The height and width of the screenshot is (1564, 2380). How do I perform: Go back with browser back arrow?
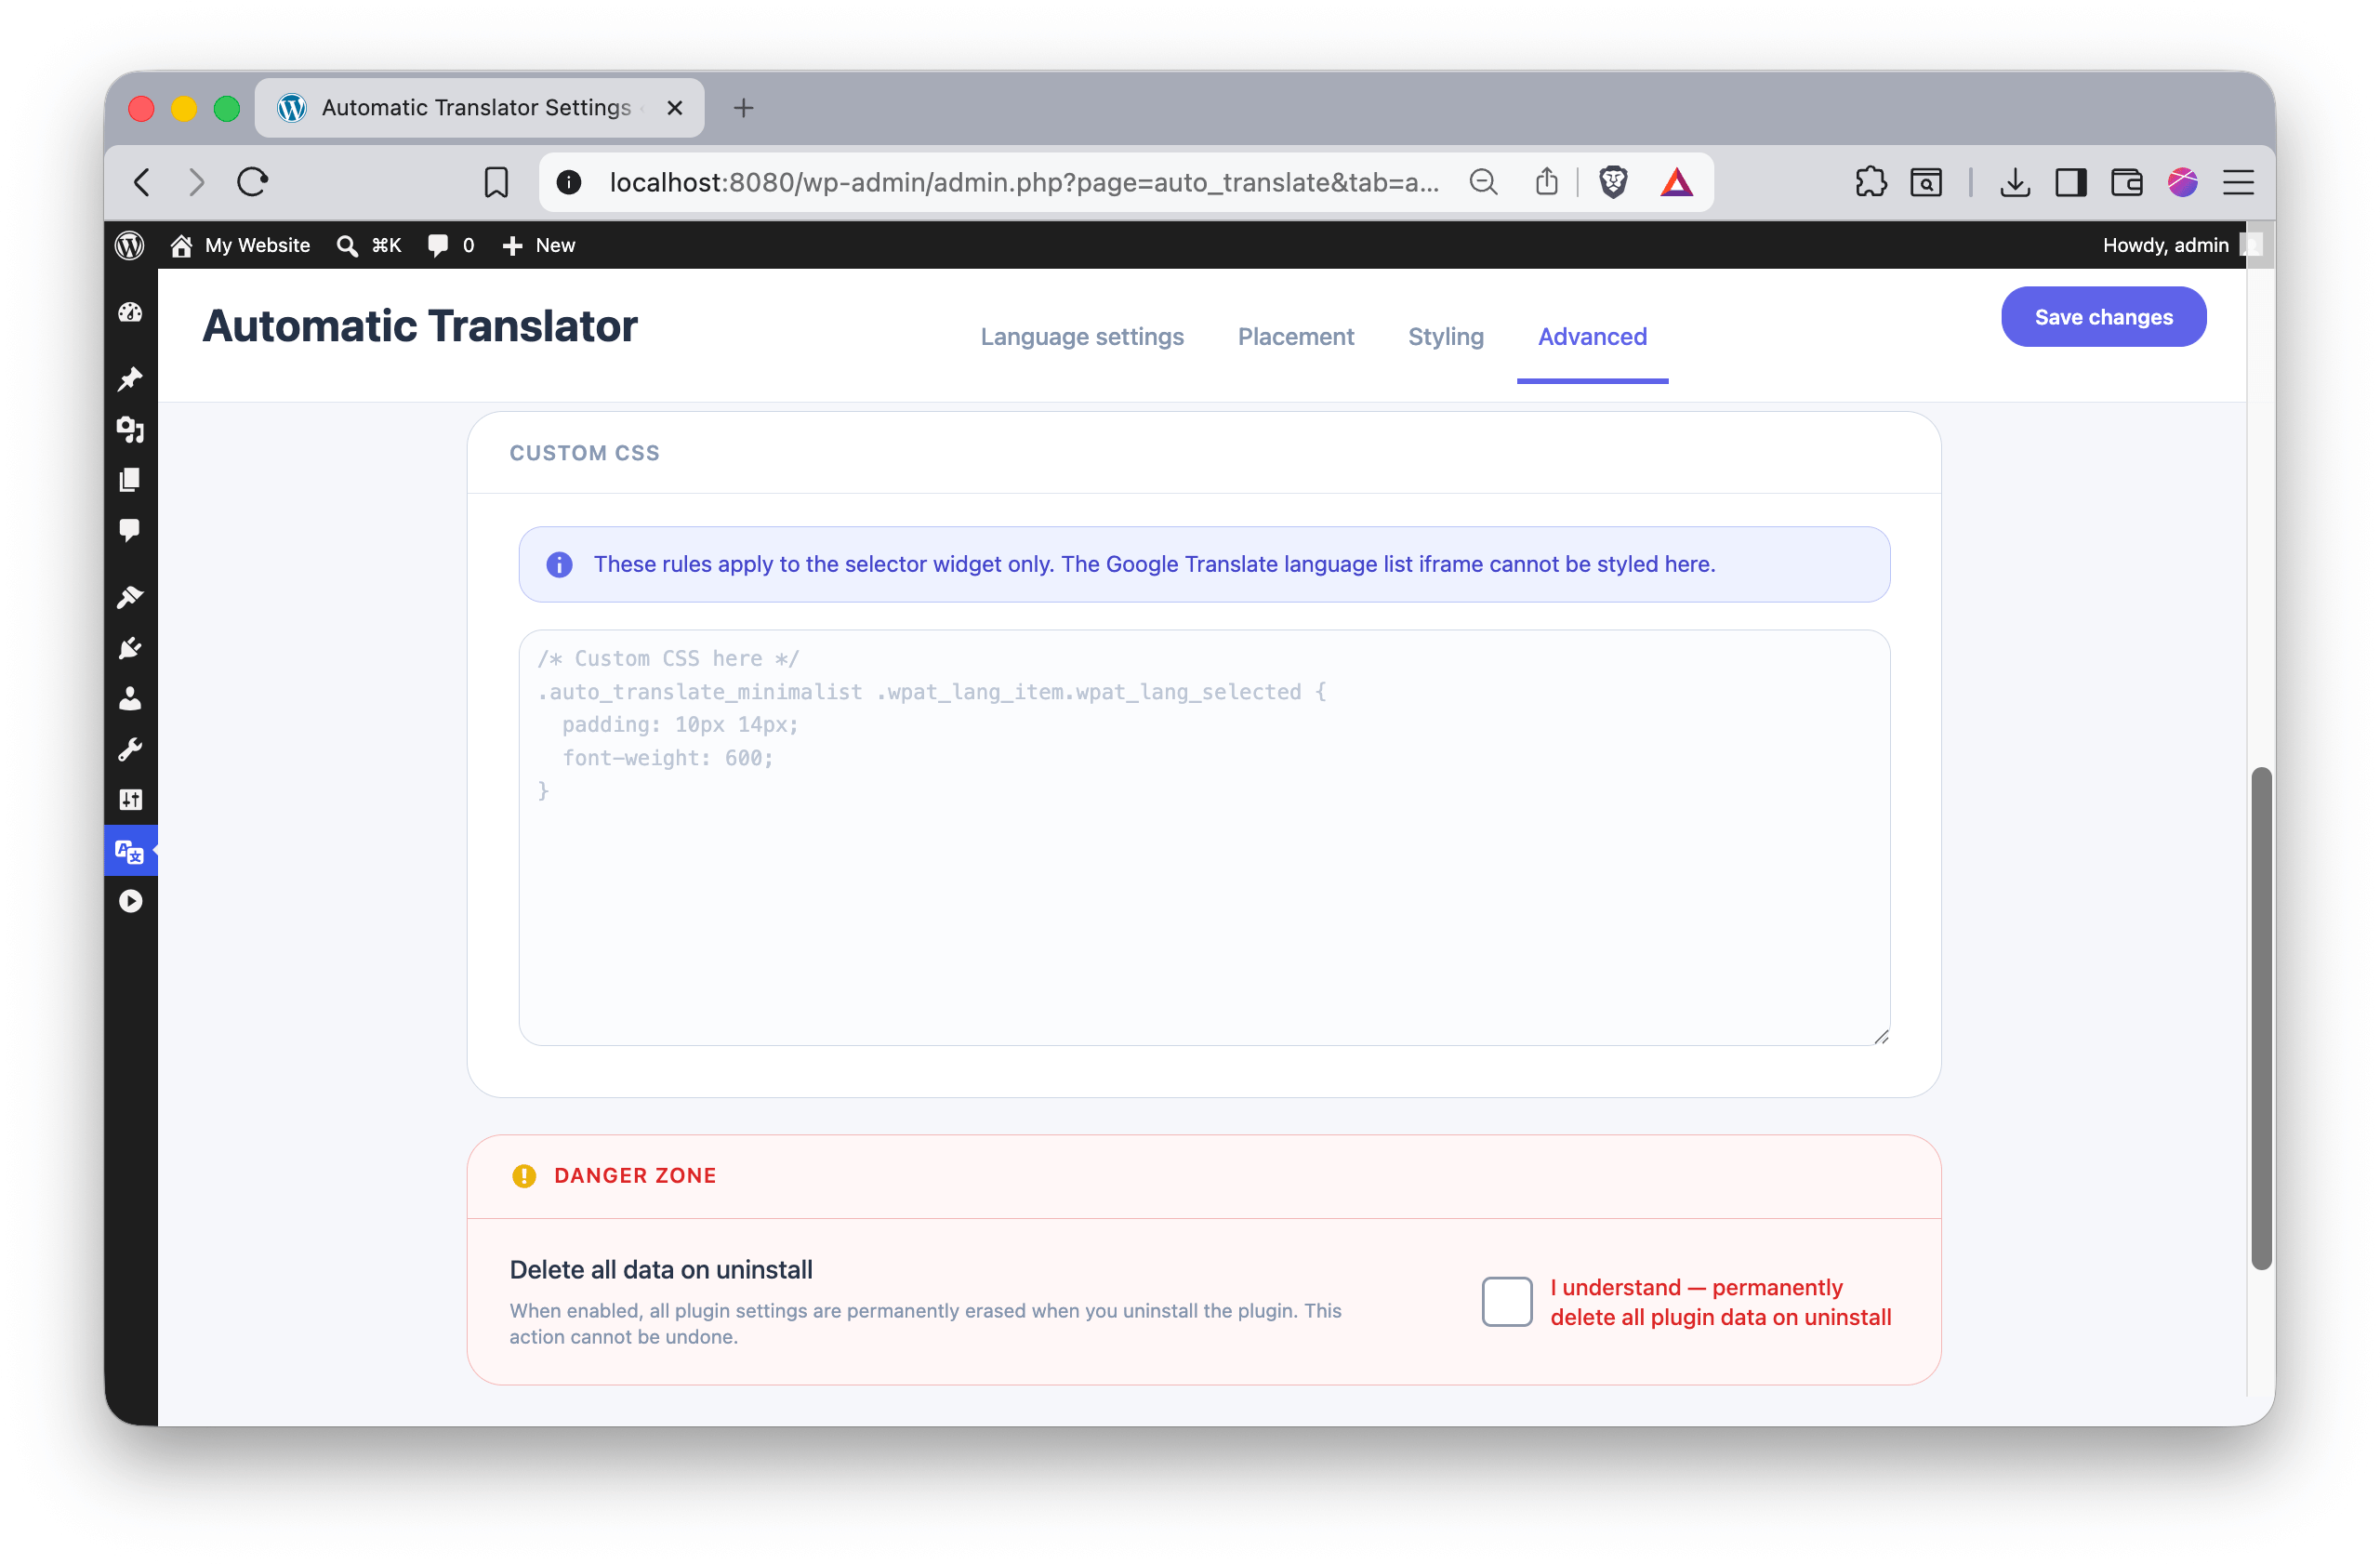[143, 182]
